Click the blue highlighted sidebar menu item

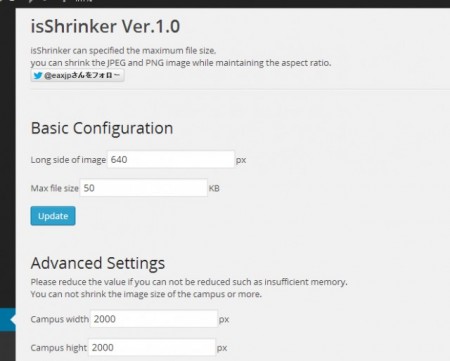click(x=8, y=320)
